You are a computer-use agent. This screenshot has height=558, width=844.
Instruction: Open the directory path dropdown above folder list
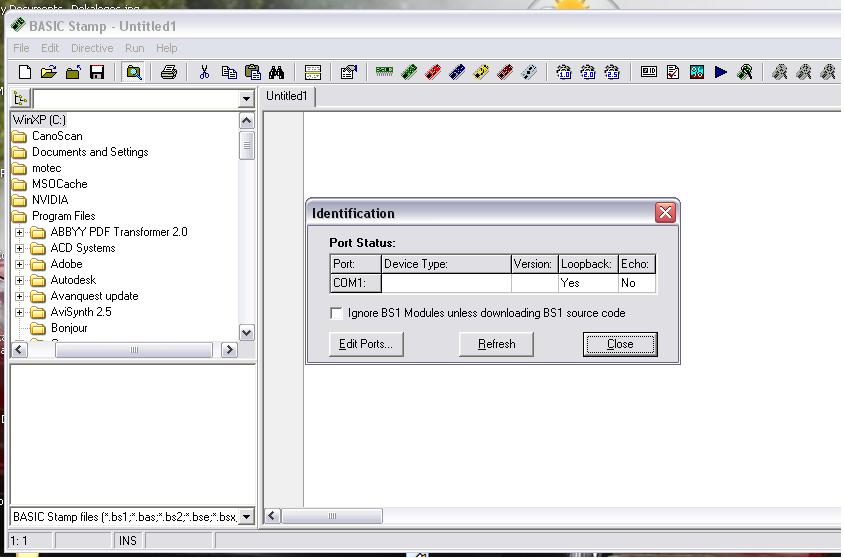[246, 99]
